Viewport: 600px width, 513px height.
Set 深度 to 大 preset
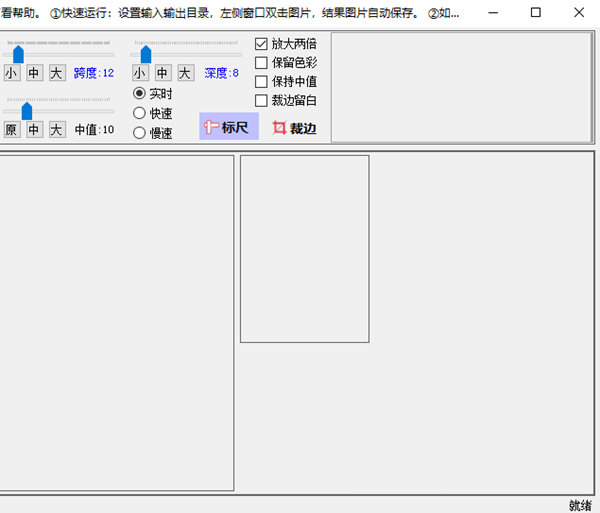click(x=185, y=73)
